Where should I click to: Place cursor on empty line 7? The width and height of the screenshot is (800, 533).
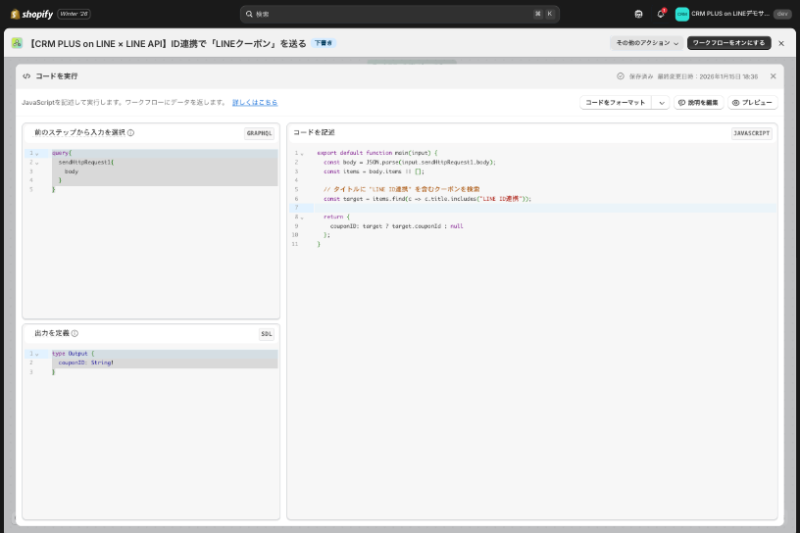point(545,208)
